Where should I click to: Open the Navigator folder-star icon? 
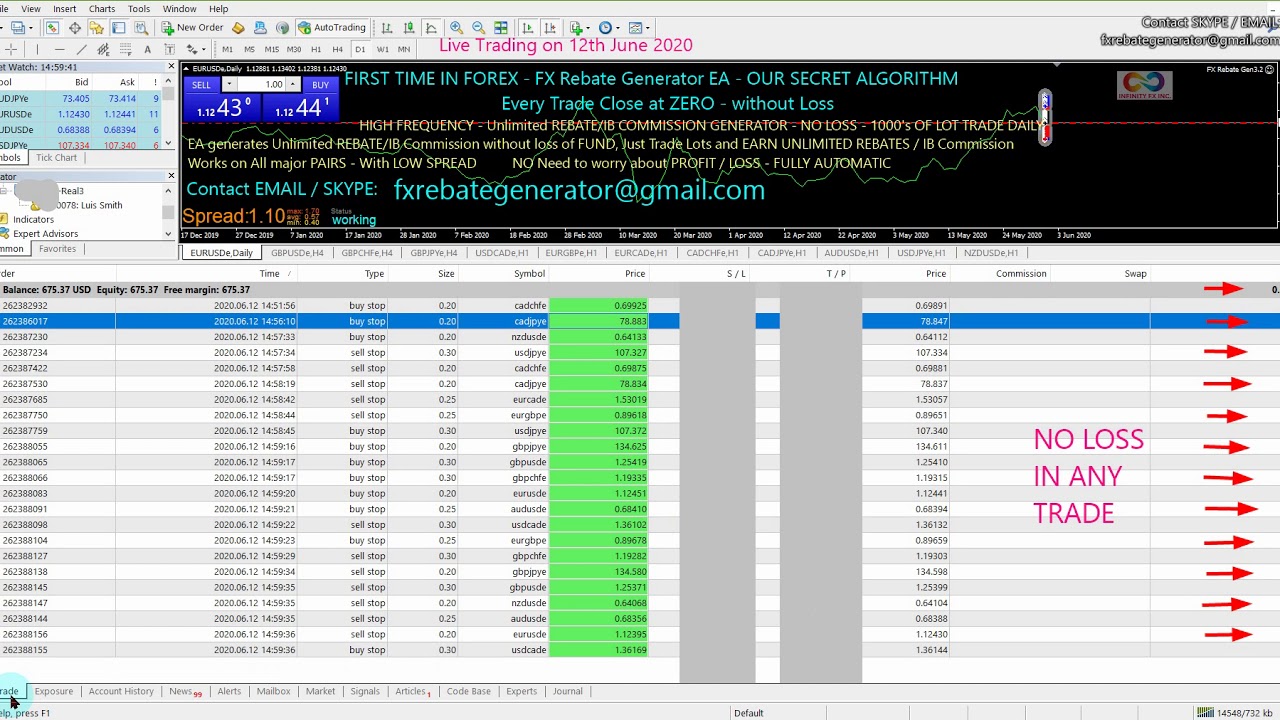[96, 28]
